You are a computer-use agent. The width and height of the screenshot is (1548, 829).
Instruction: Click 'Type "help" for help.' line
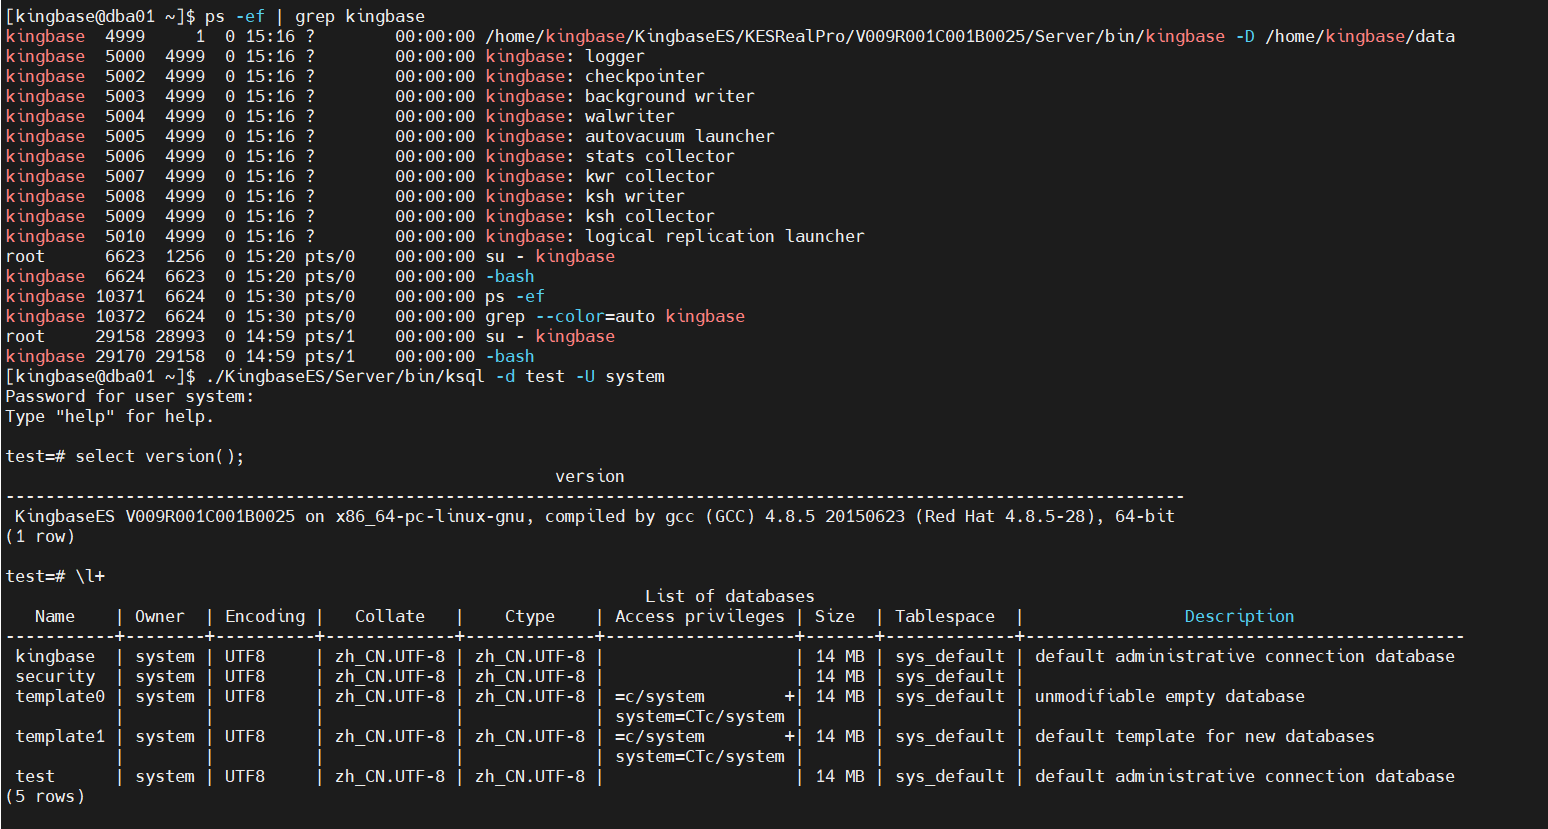point(110,416)
